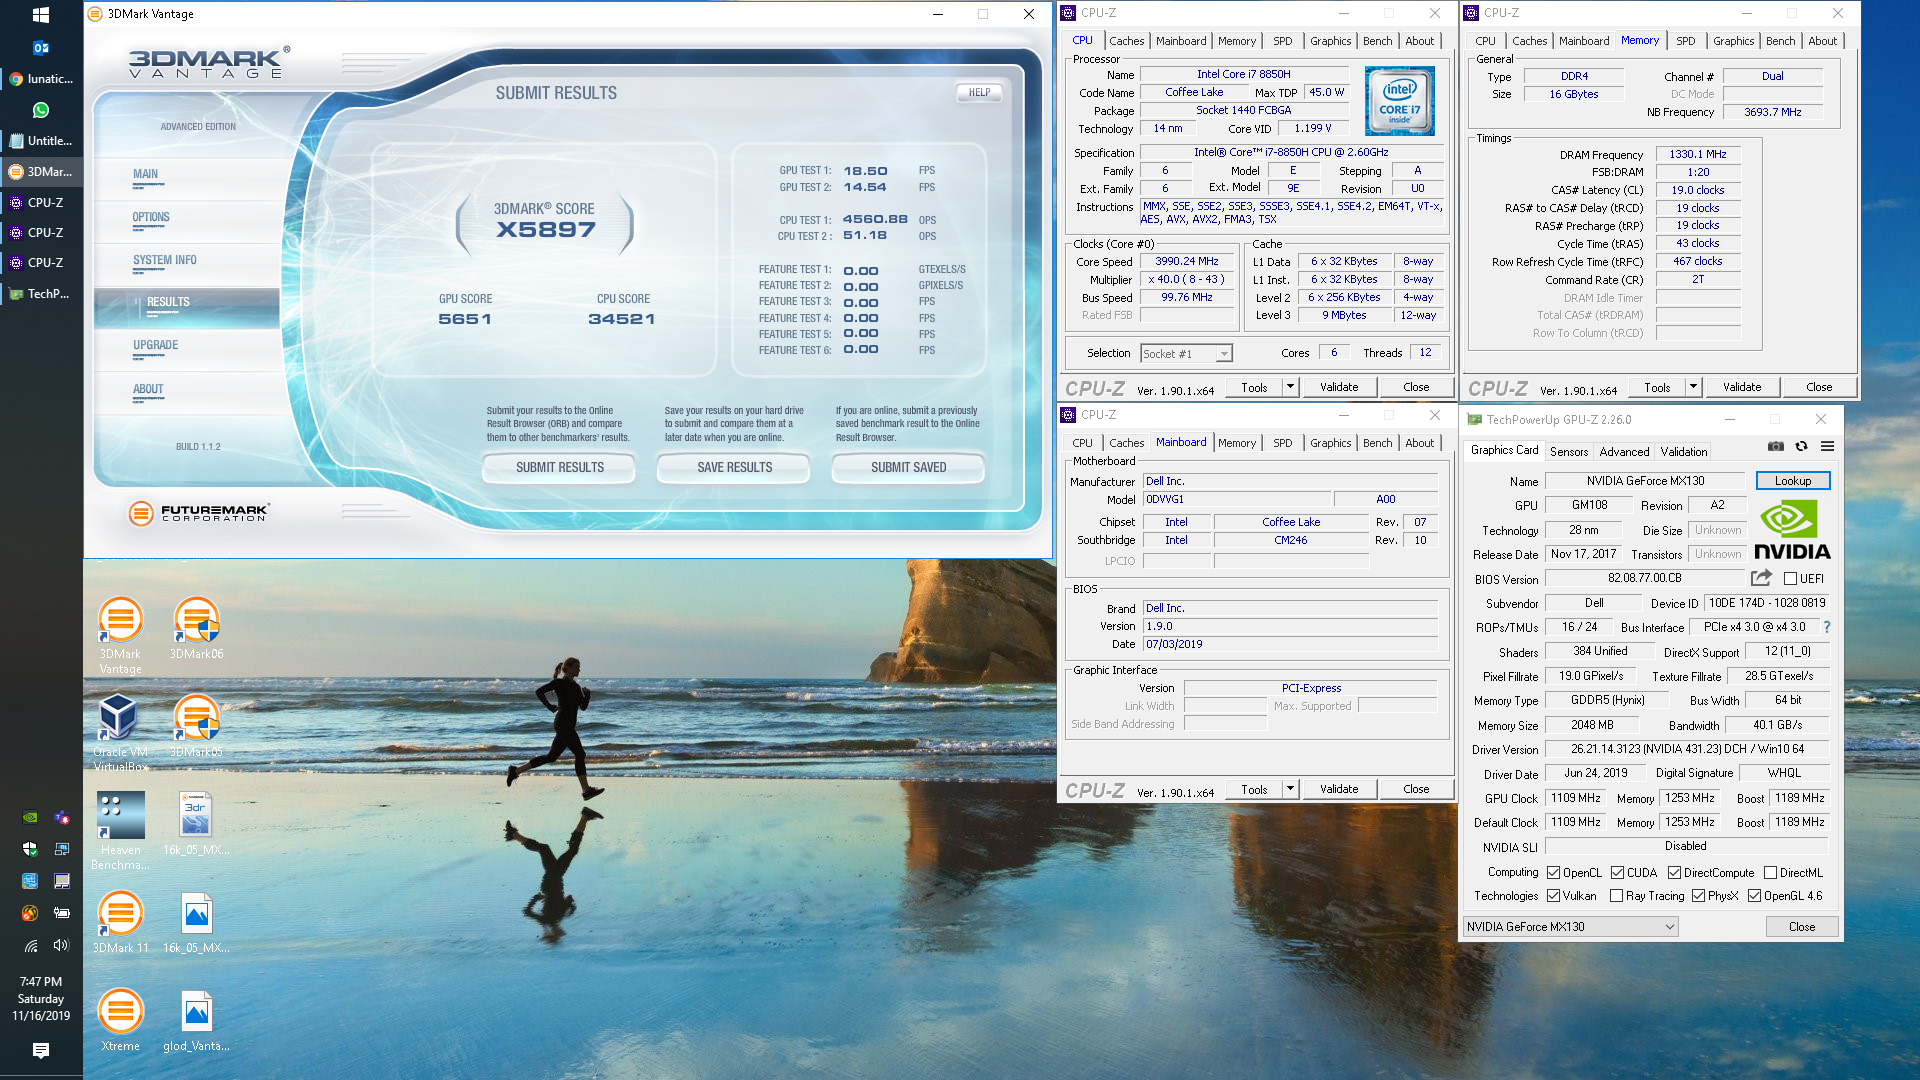Select the glod_Vanta image file on desktop

coord(197,1020)
